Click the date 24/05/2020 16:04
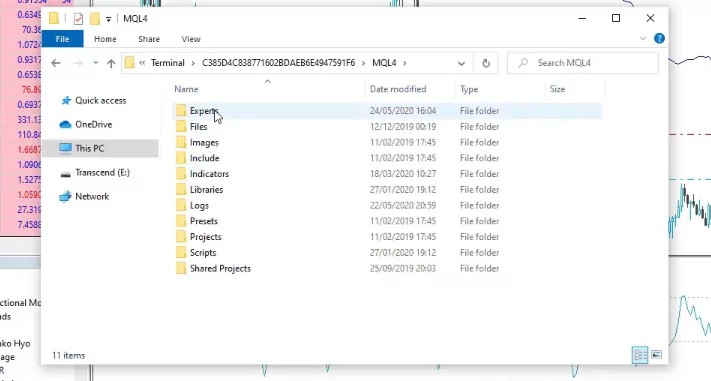711x381 pixels. pos(403,111)
